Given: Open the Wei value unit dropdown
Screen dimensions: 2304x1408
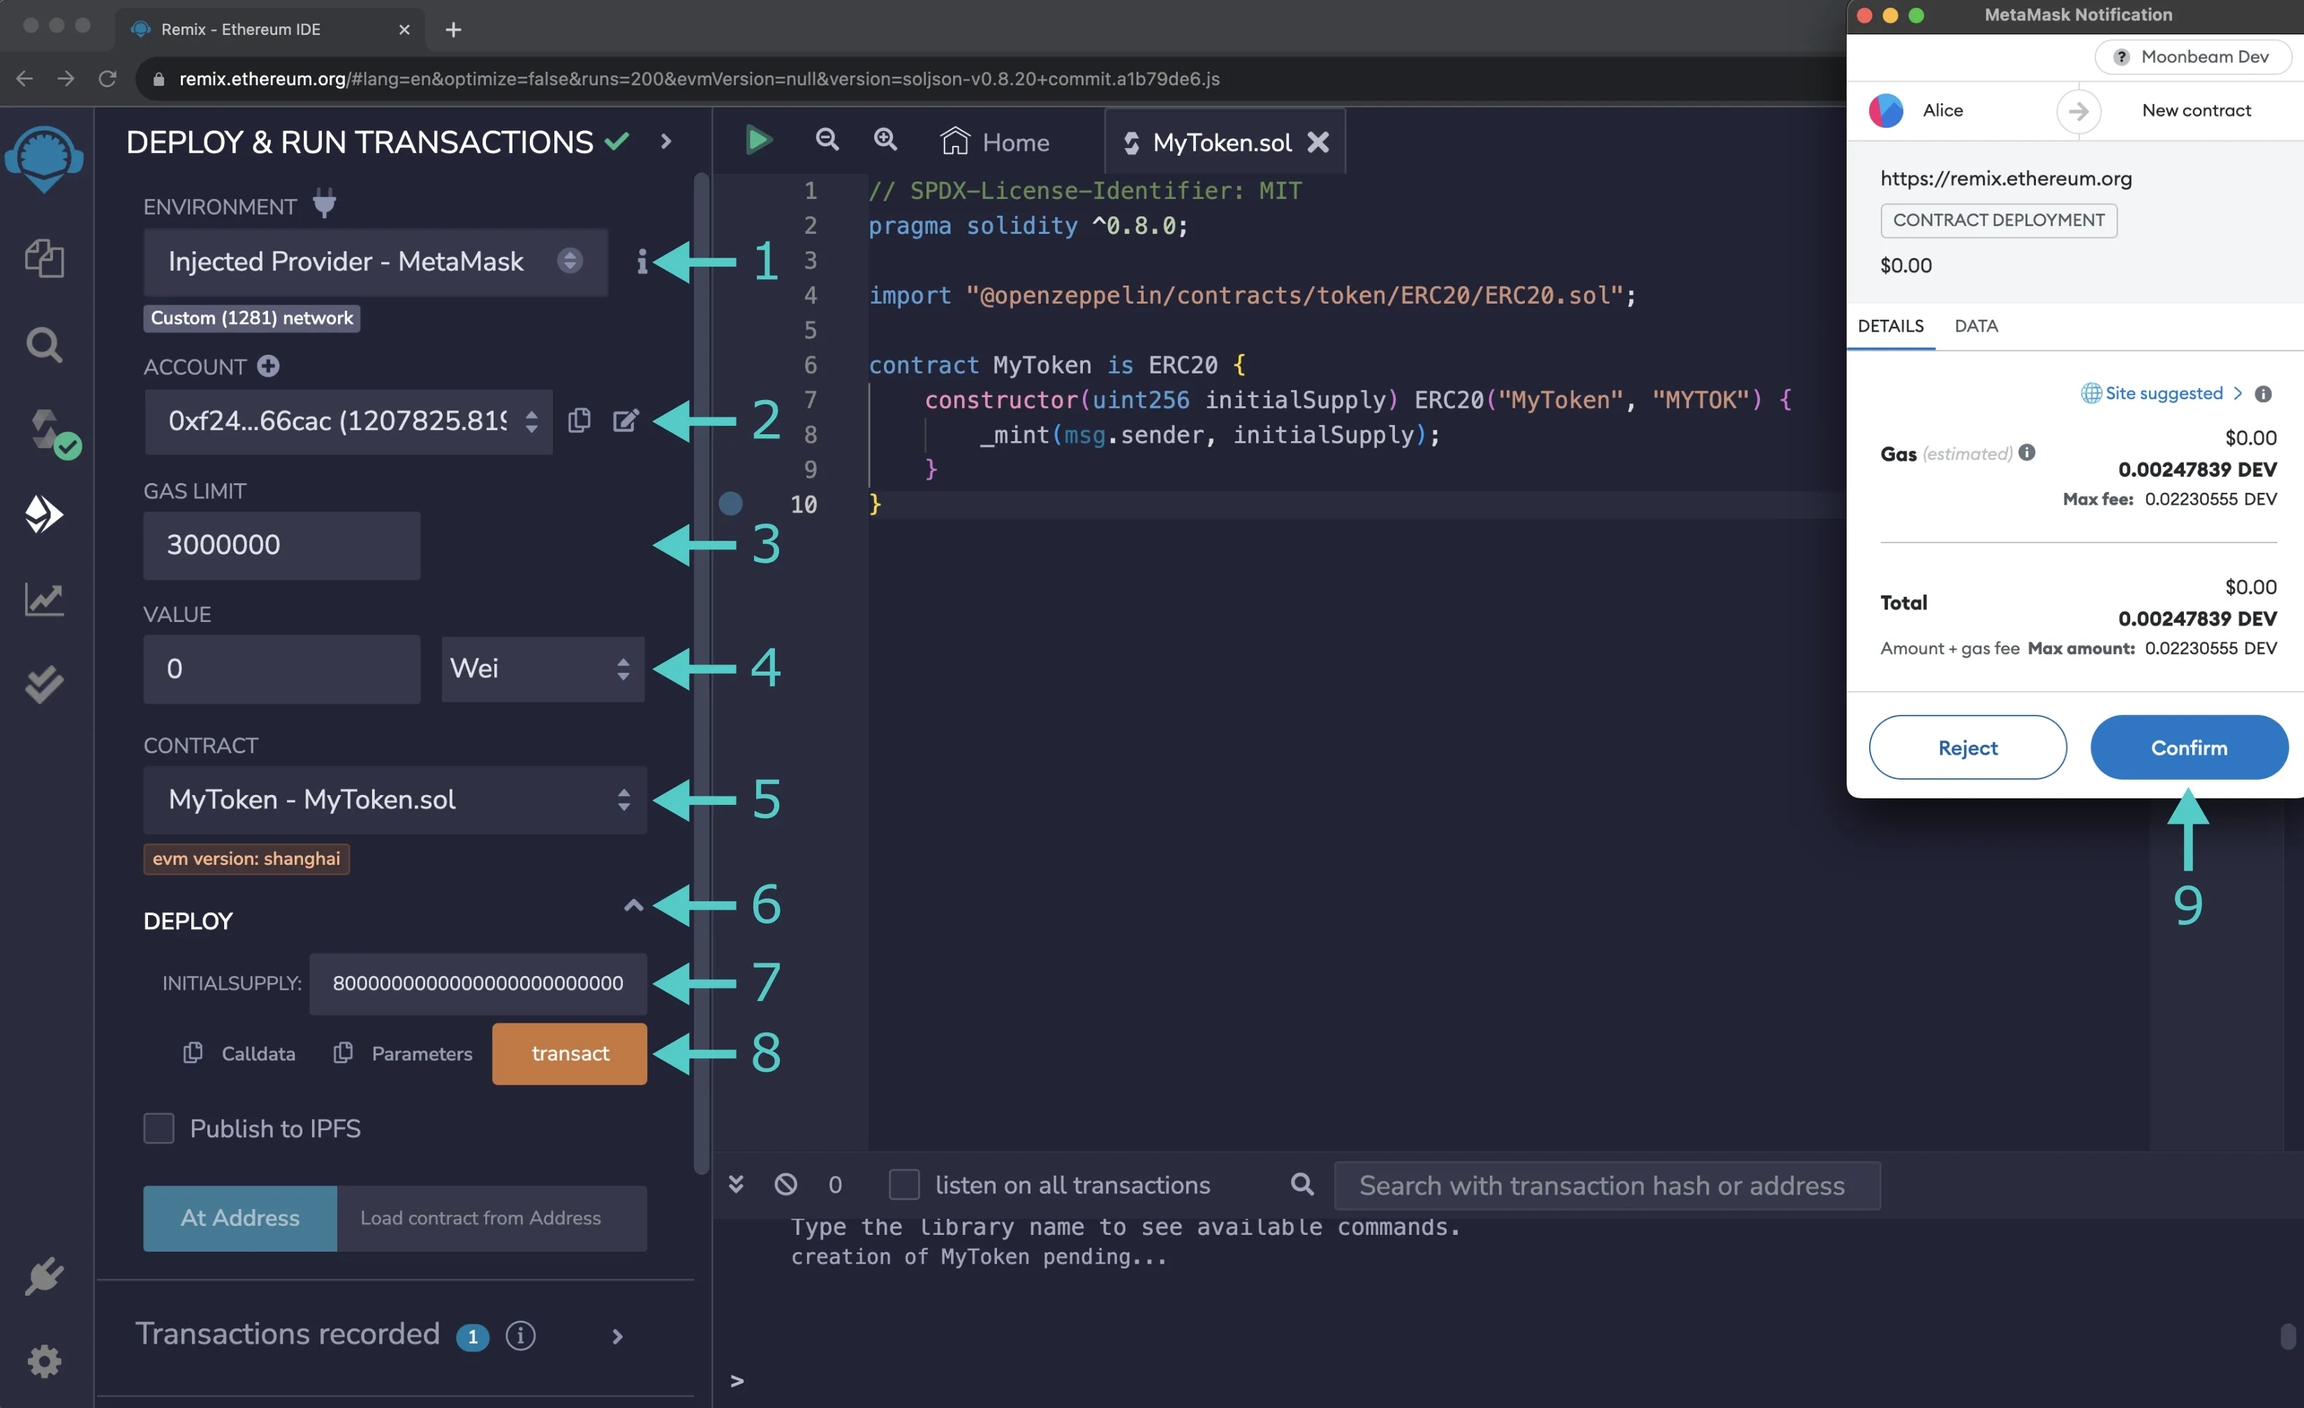Looking at the screenshot, I should point(542,669).
